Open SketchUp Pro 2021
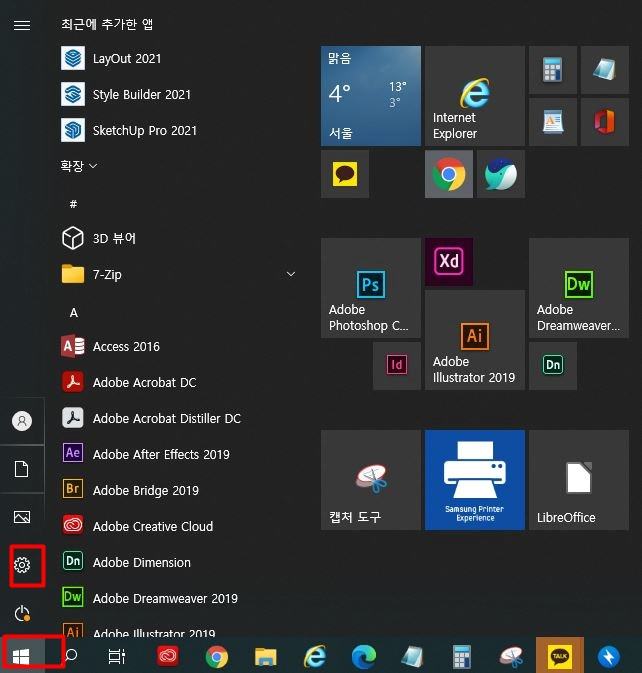This screenshot has height=673, width=642. click(x=178, y=130)
